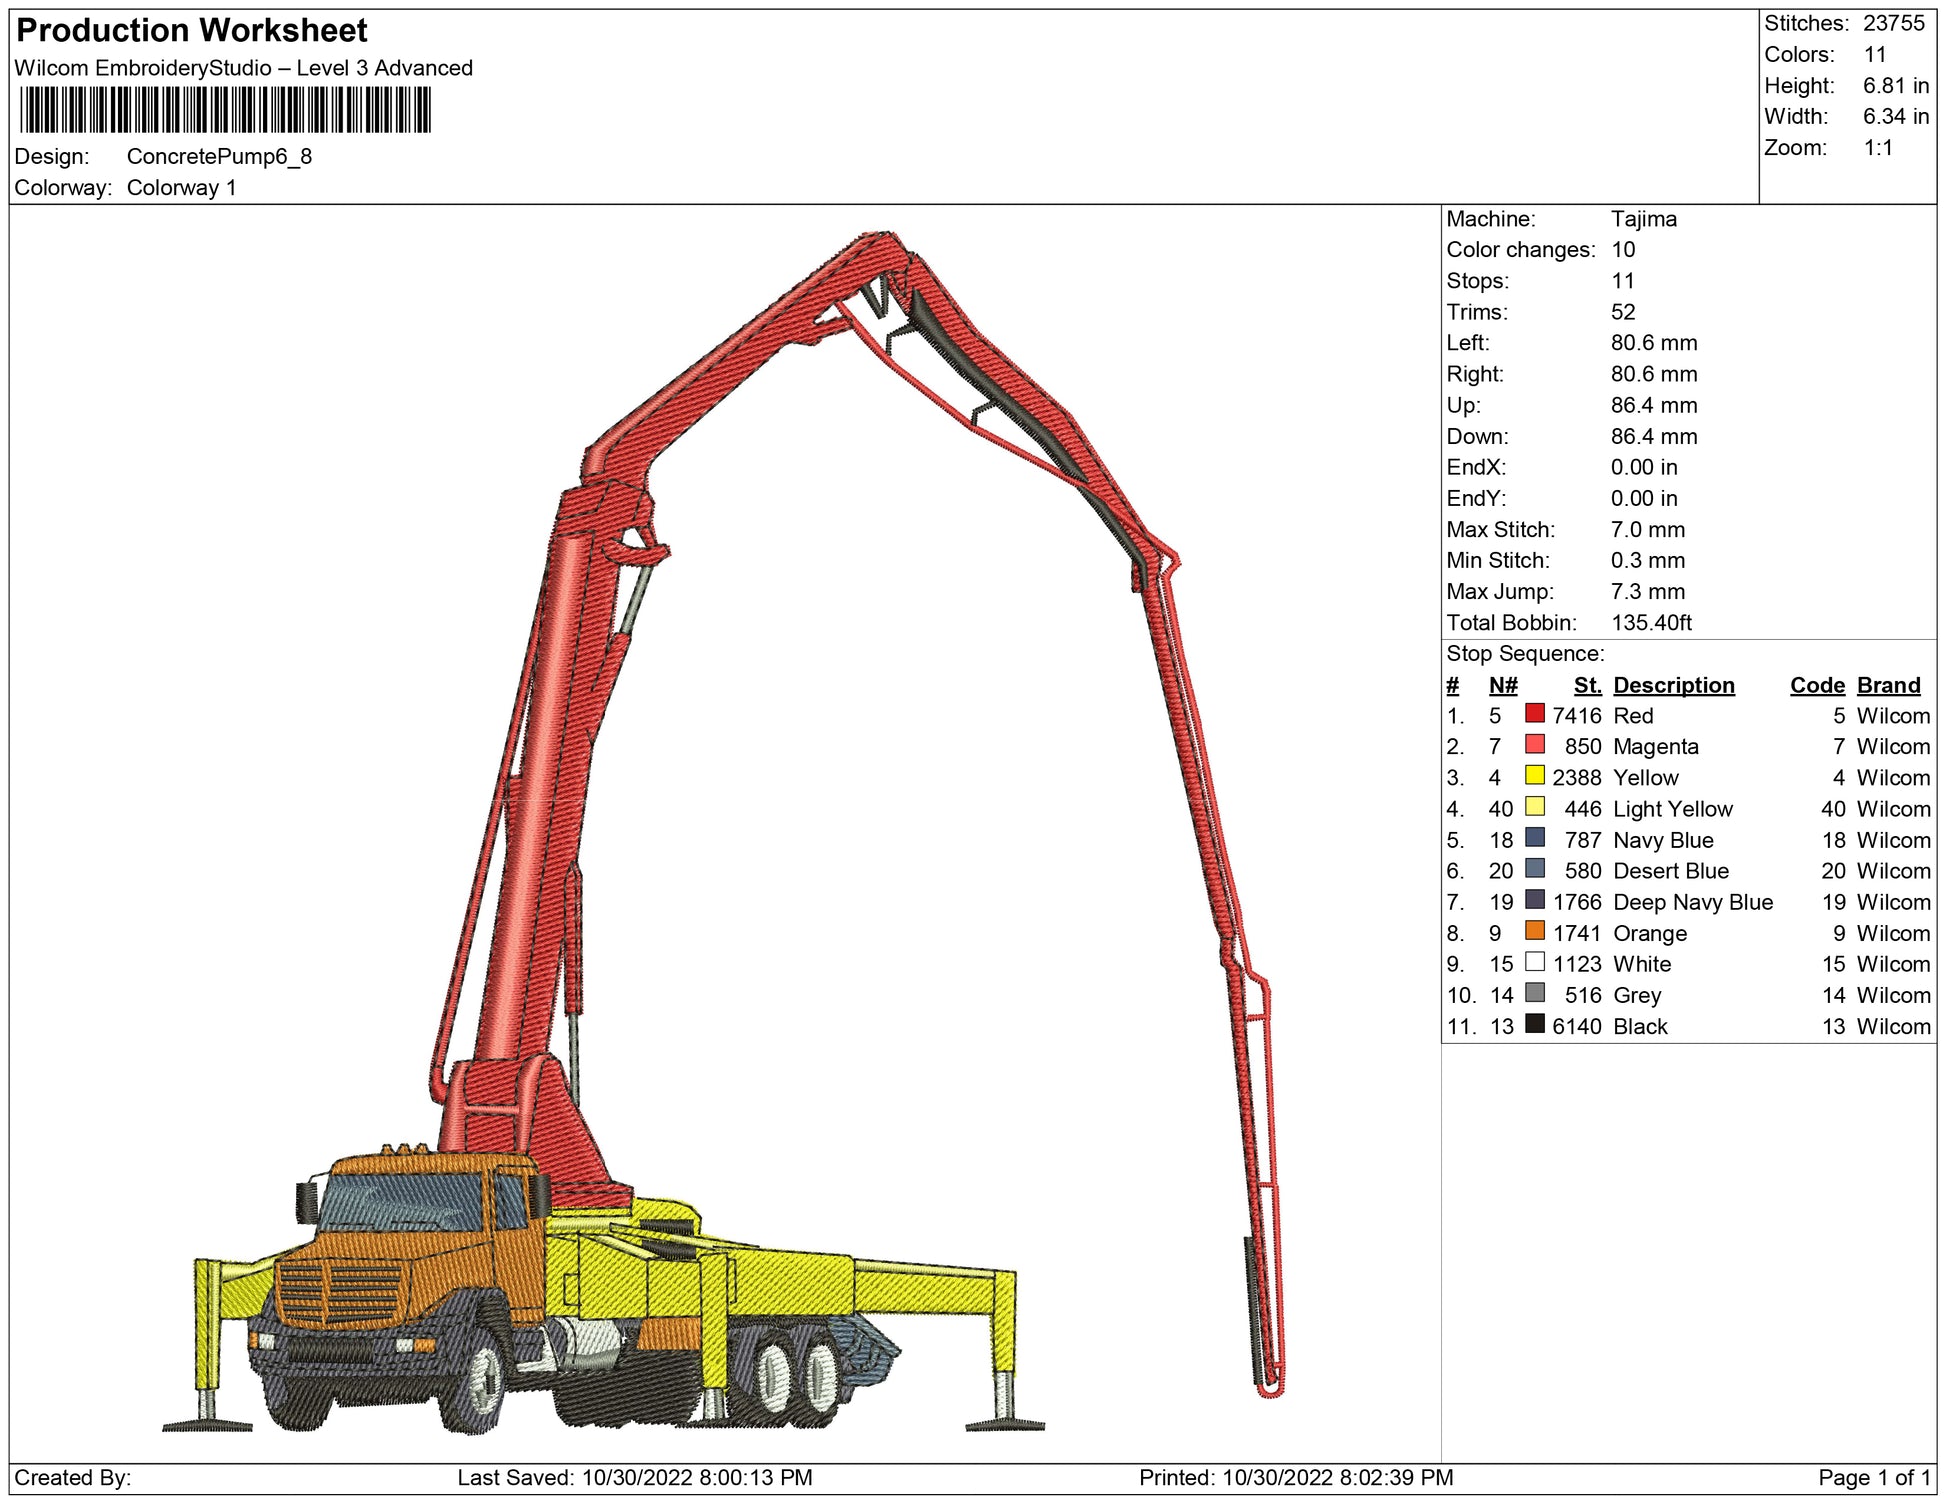Click the barcode under the worksheet title
The width and height of the screenshot is (1946, 1497).
point(225,110)
